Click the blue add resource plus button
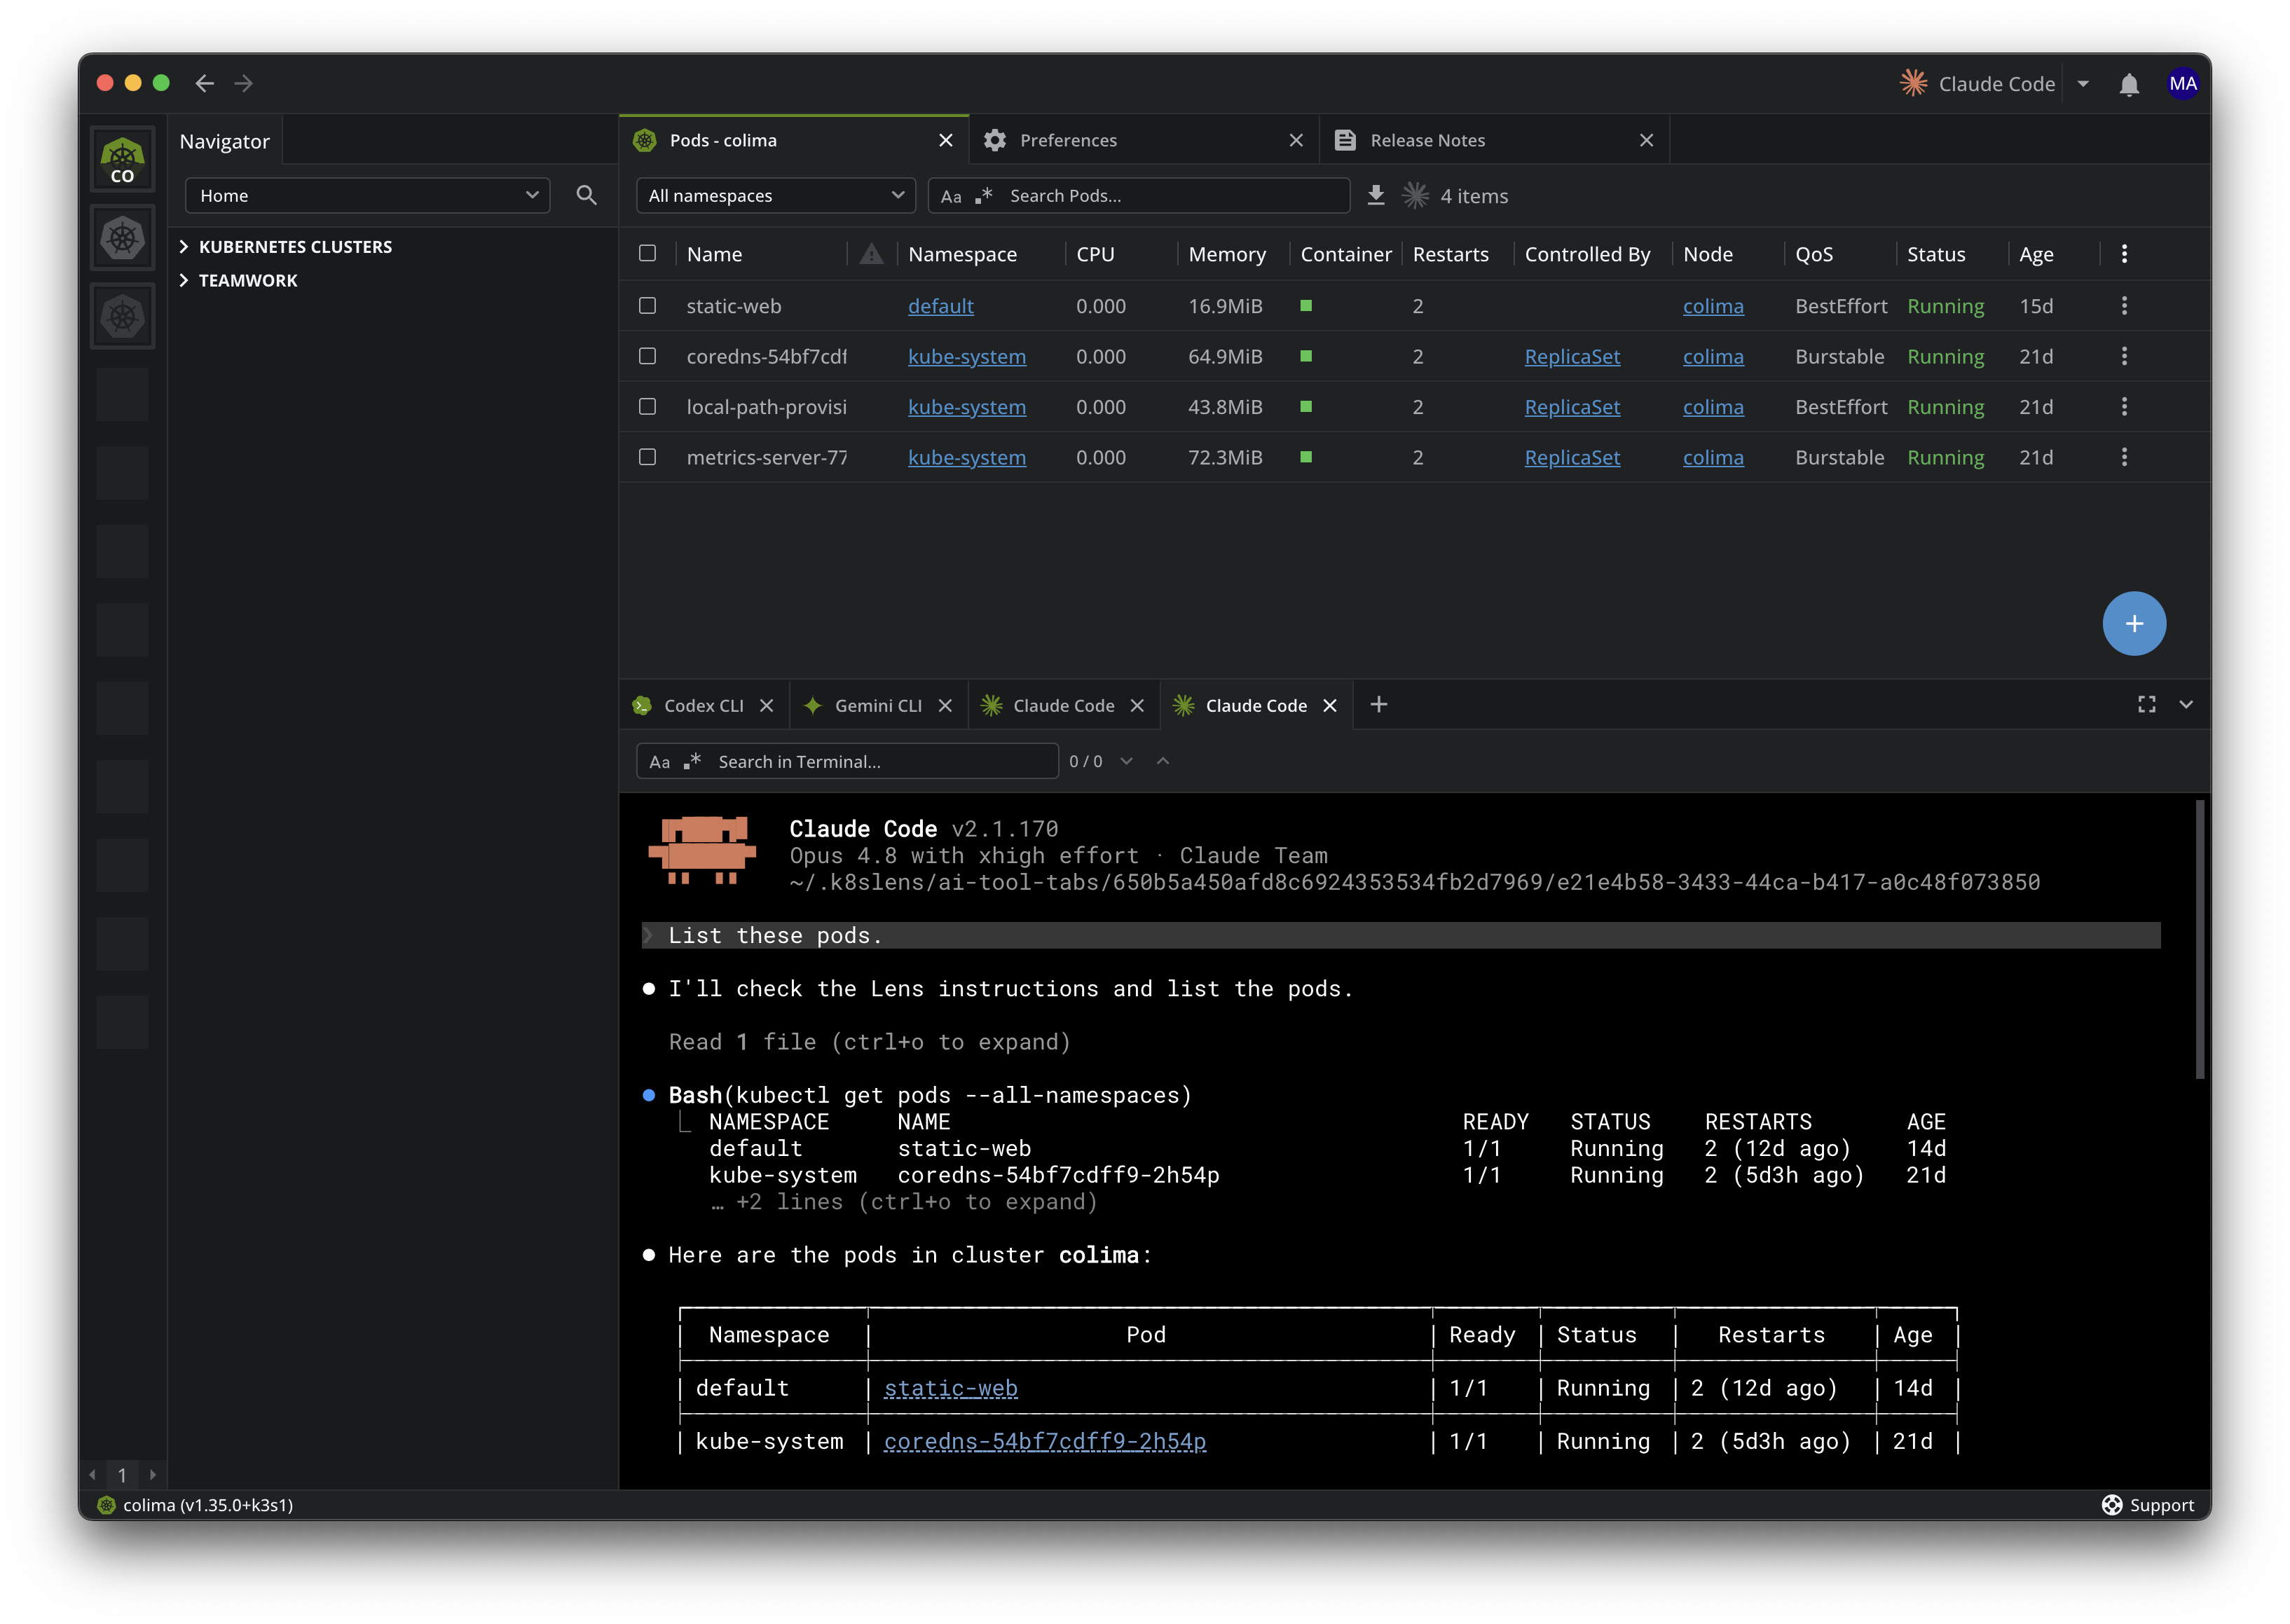This screenshot has height=1624, width=2290. click(x=2134, y=624)
